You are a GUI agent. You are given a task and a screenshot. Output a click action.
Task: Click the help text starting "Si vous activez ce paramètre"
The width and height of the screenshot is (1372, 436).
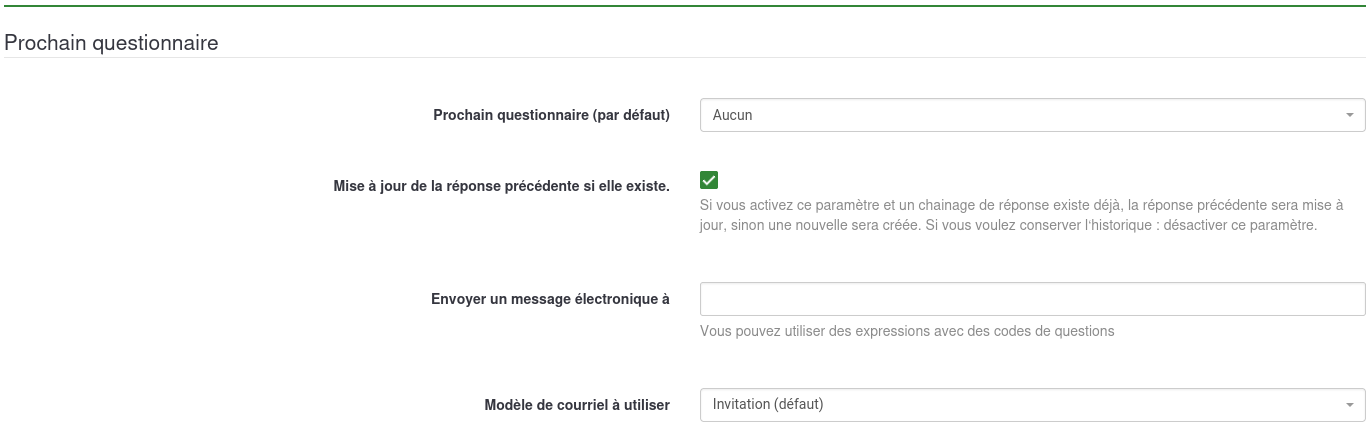pos(1020,205)
